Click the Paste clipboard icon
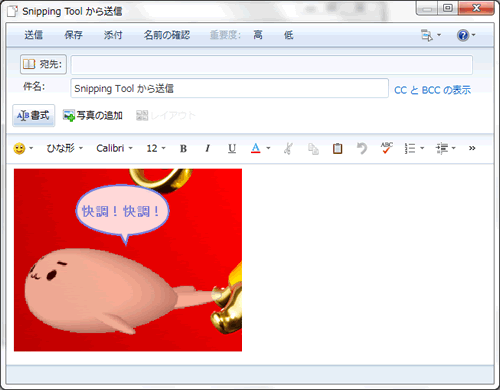Image resolution: width=500 pixels, height=390 pixels. click(x=337, y=148)
